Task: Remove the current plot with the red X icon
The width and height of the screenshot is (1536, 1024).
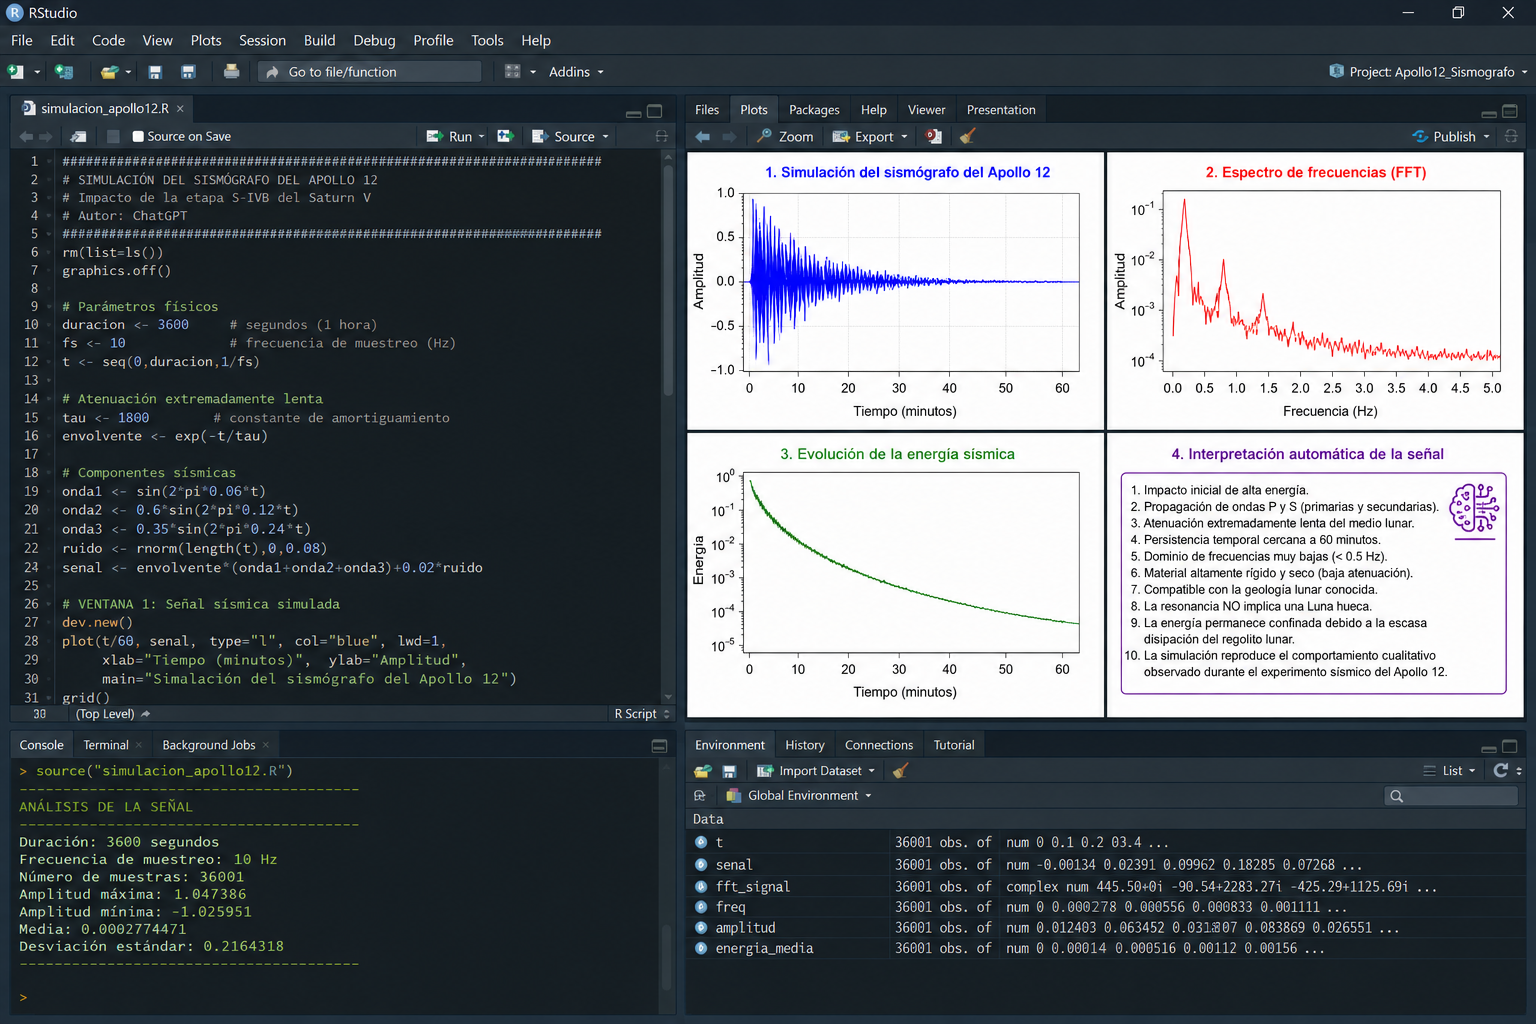Action: (933, 137)
